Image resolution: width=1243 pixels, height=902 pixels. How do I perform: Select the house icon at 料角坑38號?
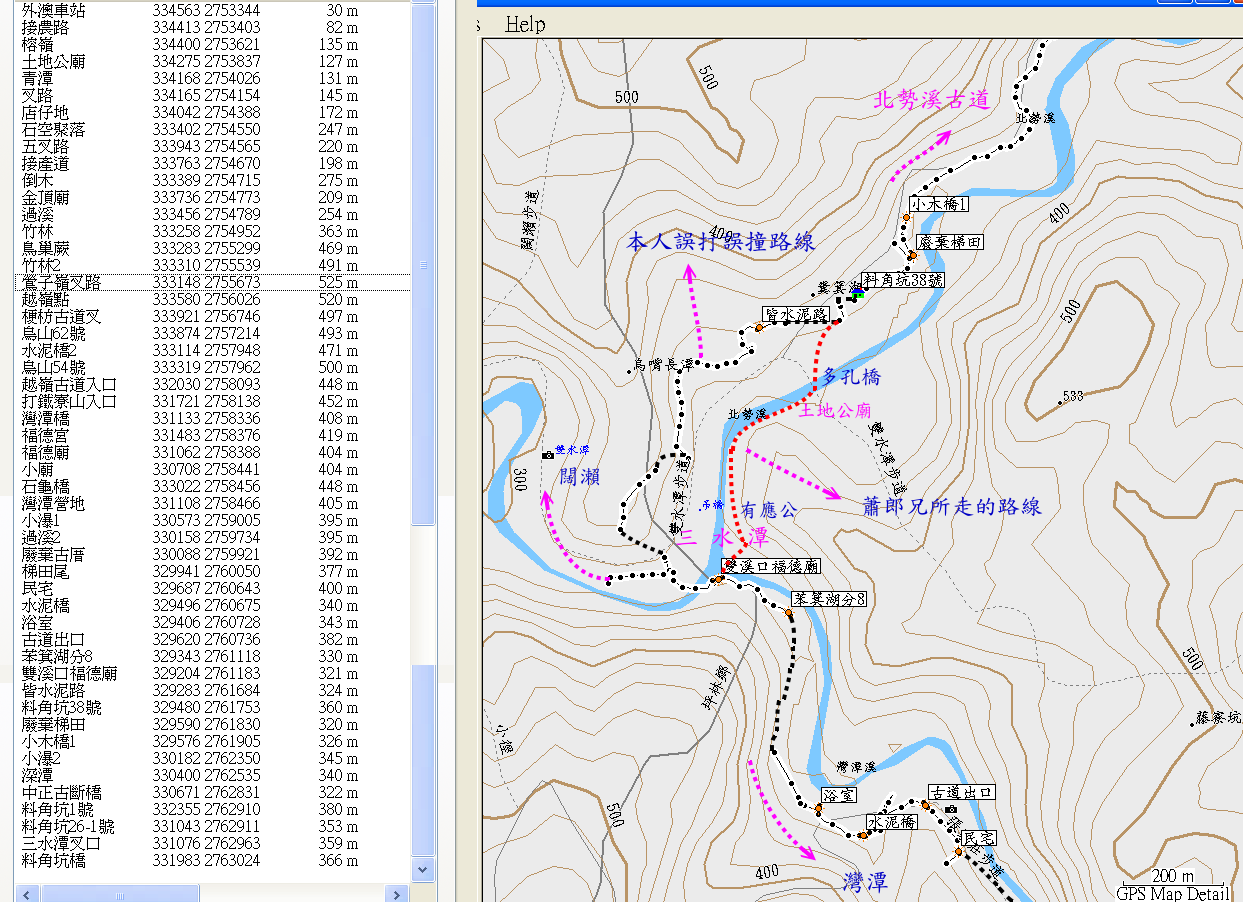pos(857,291)
